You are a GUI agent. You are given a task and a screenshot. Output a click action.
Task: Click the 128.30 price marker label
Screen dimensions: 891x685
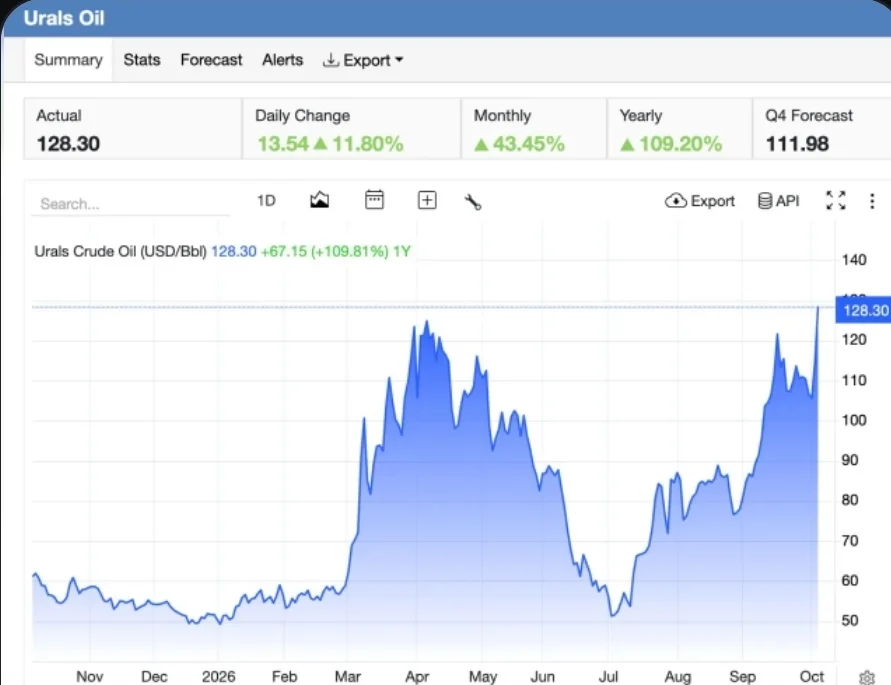tap(864, 310)
